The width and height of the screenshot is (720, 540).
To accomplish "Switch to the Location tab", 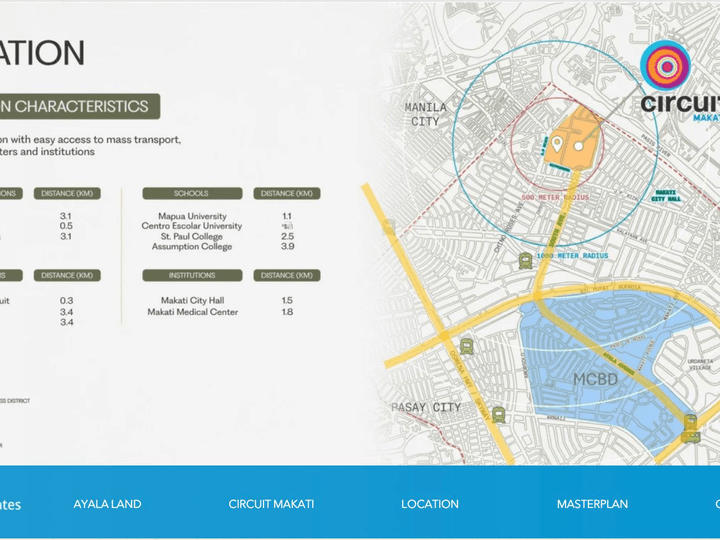I will [430, 504].
